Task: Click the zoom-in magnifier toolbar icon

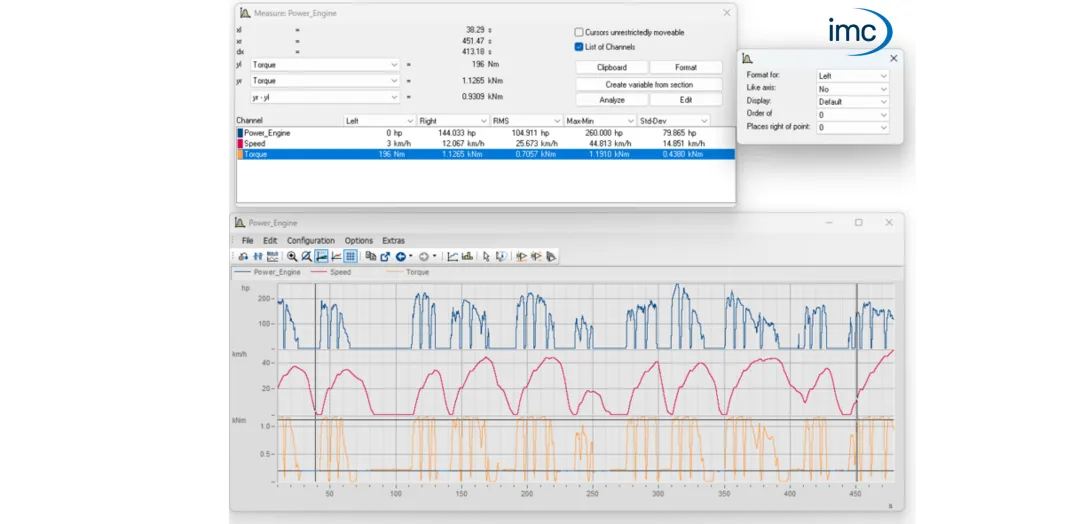Action: [292, 257]
